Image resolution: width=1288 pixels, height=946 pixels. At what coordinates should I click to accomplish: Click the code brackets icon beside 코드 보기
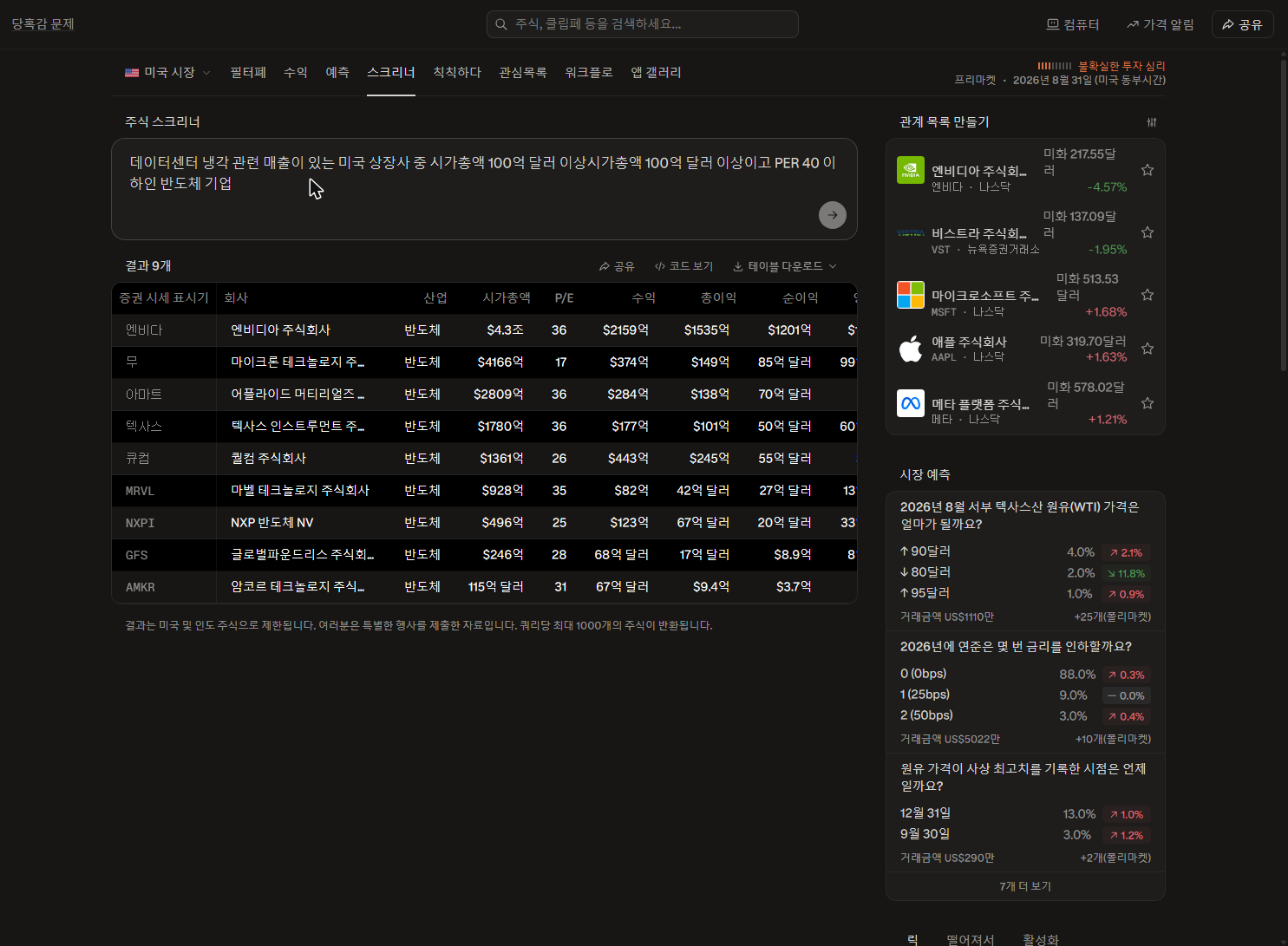tap(660, 267)
